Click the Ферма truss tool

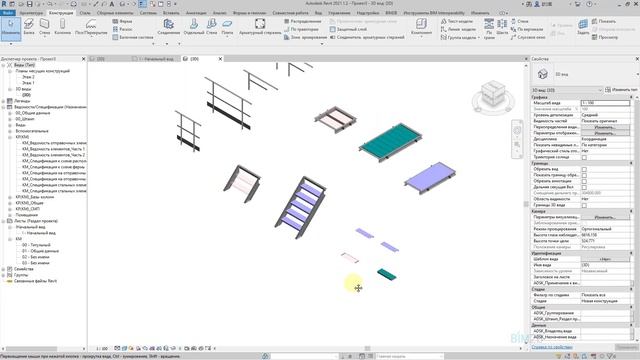pyautogui.click(x=122, y=21)
